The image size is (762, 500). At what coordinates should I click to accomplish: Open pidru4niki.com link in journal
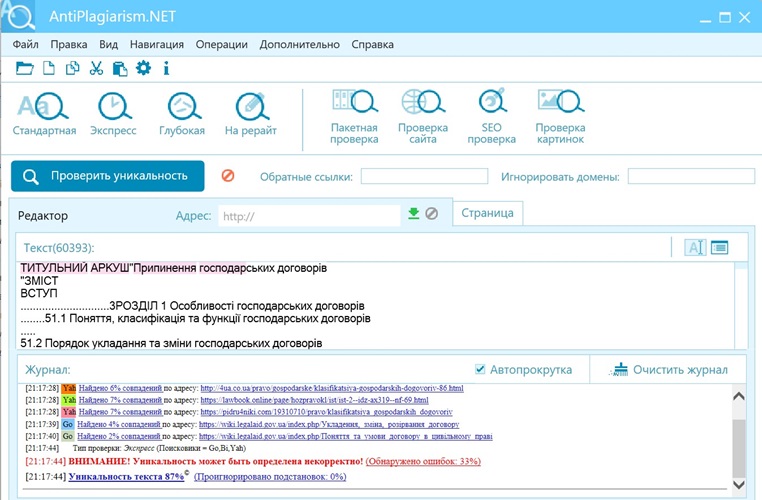coord(327,412)
